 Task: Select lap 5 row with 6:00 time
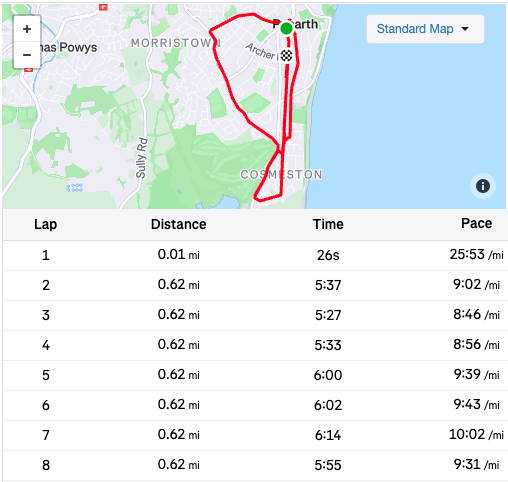(255, 375)
